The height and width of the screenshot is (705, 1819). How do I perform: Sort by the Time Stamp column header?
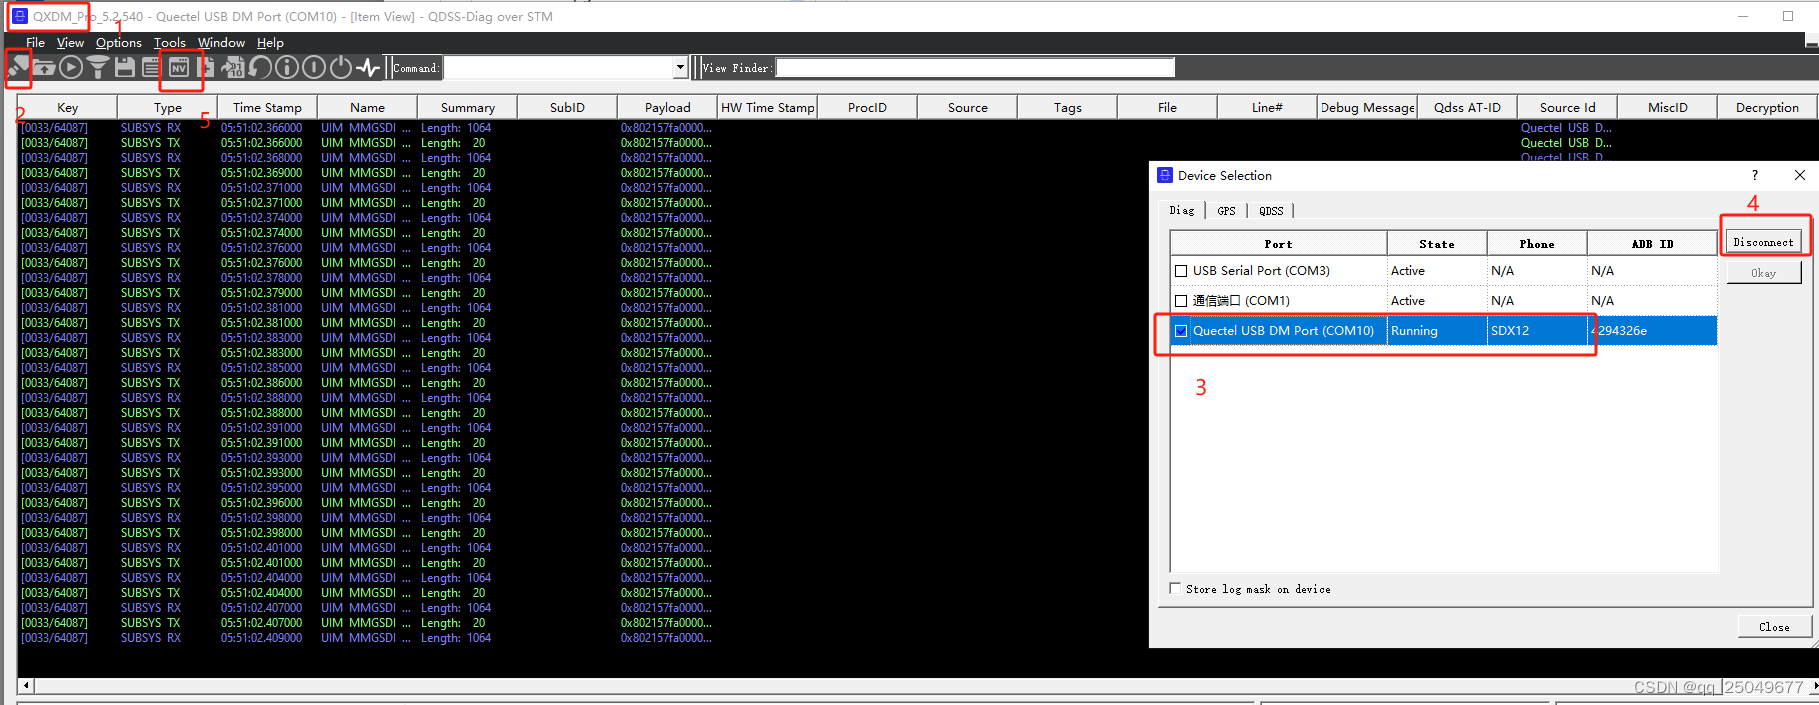coord(267,107)
